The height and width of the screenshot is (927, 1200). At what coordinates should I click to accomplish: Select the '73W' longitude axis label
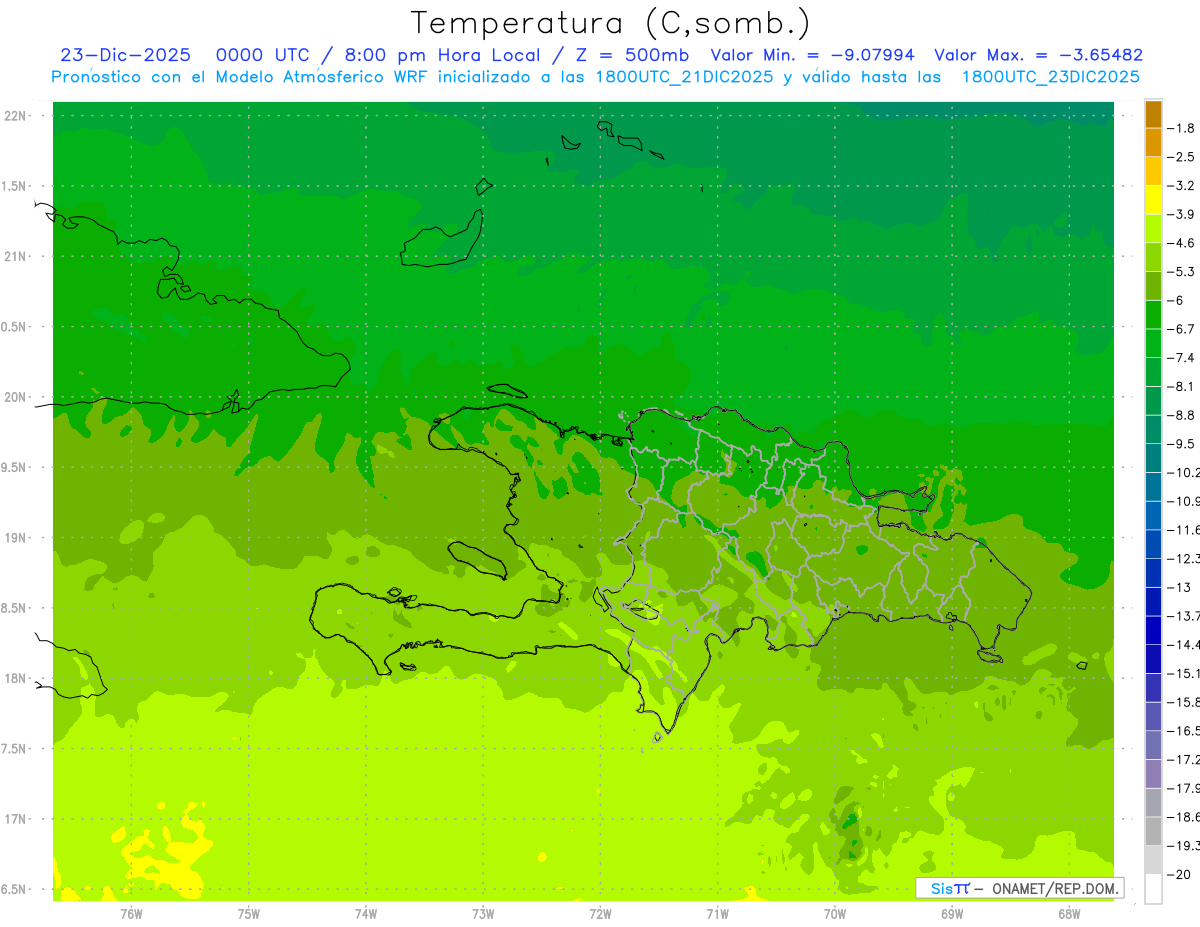(483, 914)
